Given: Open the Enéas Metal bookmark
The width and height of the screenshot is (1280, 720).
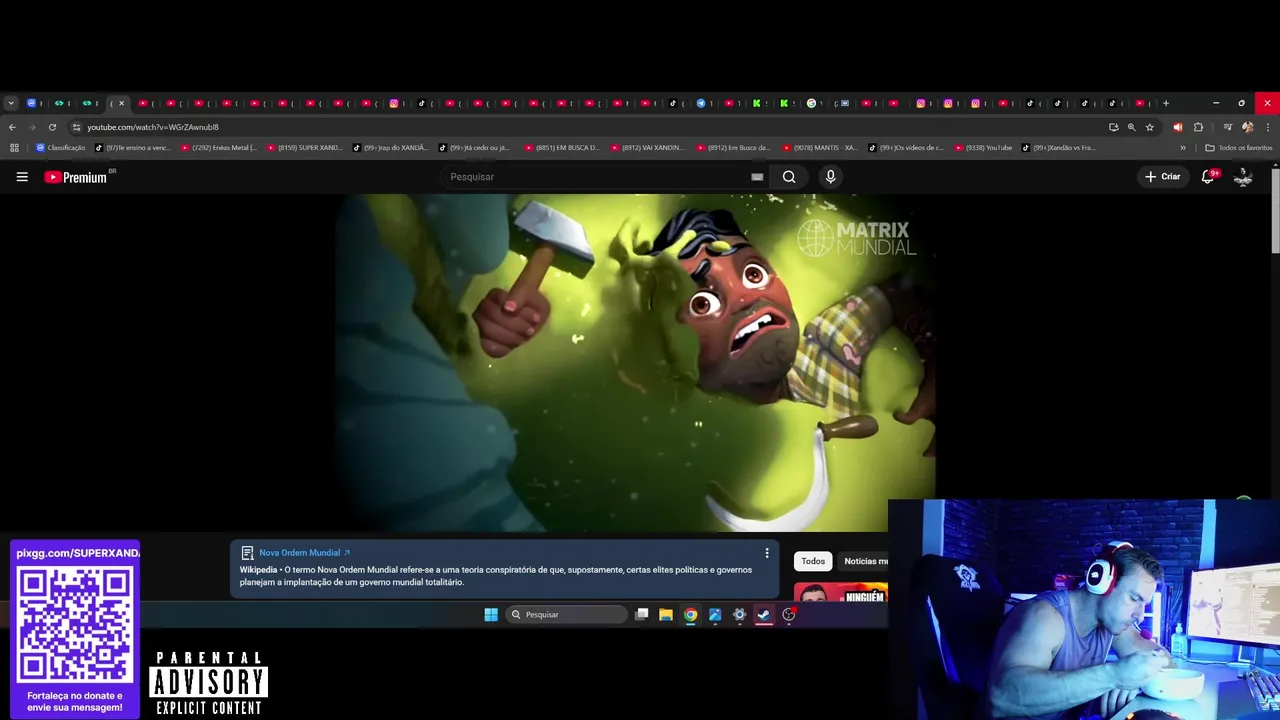Looking at the screenshot, I should coord(218,148).
